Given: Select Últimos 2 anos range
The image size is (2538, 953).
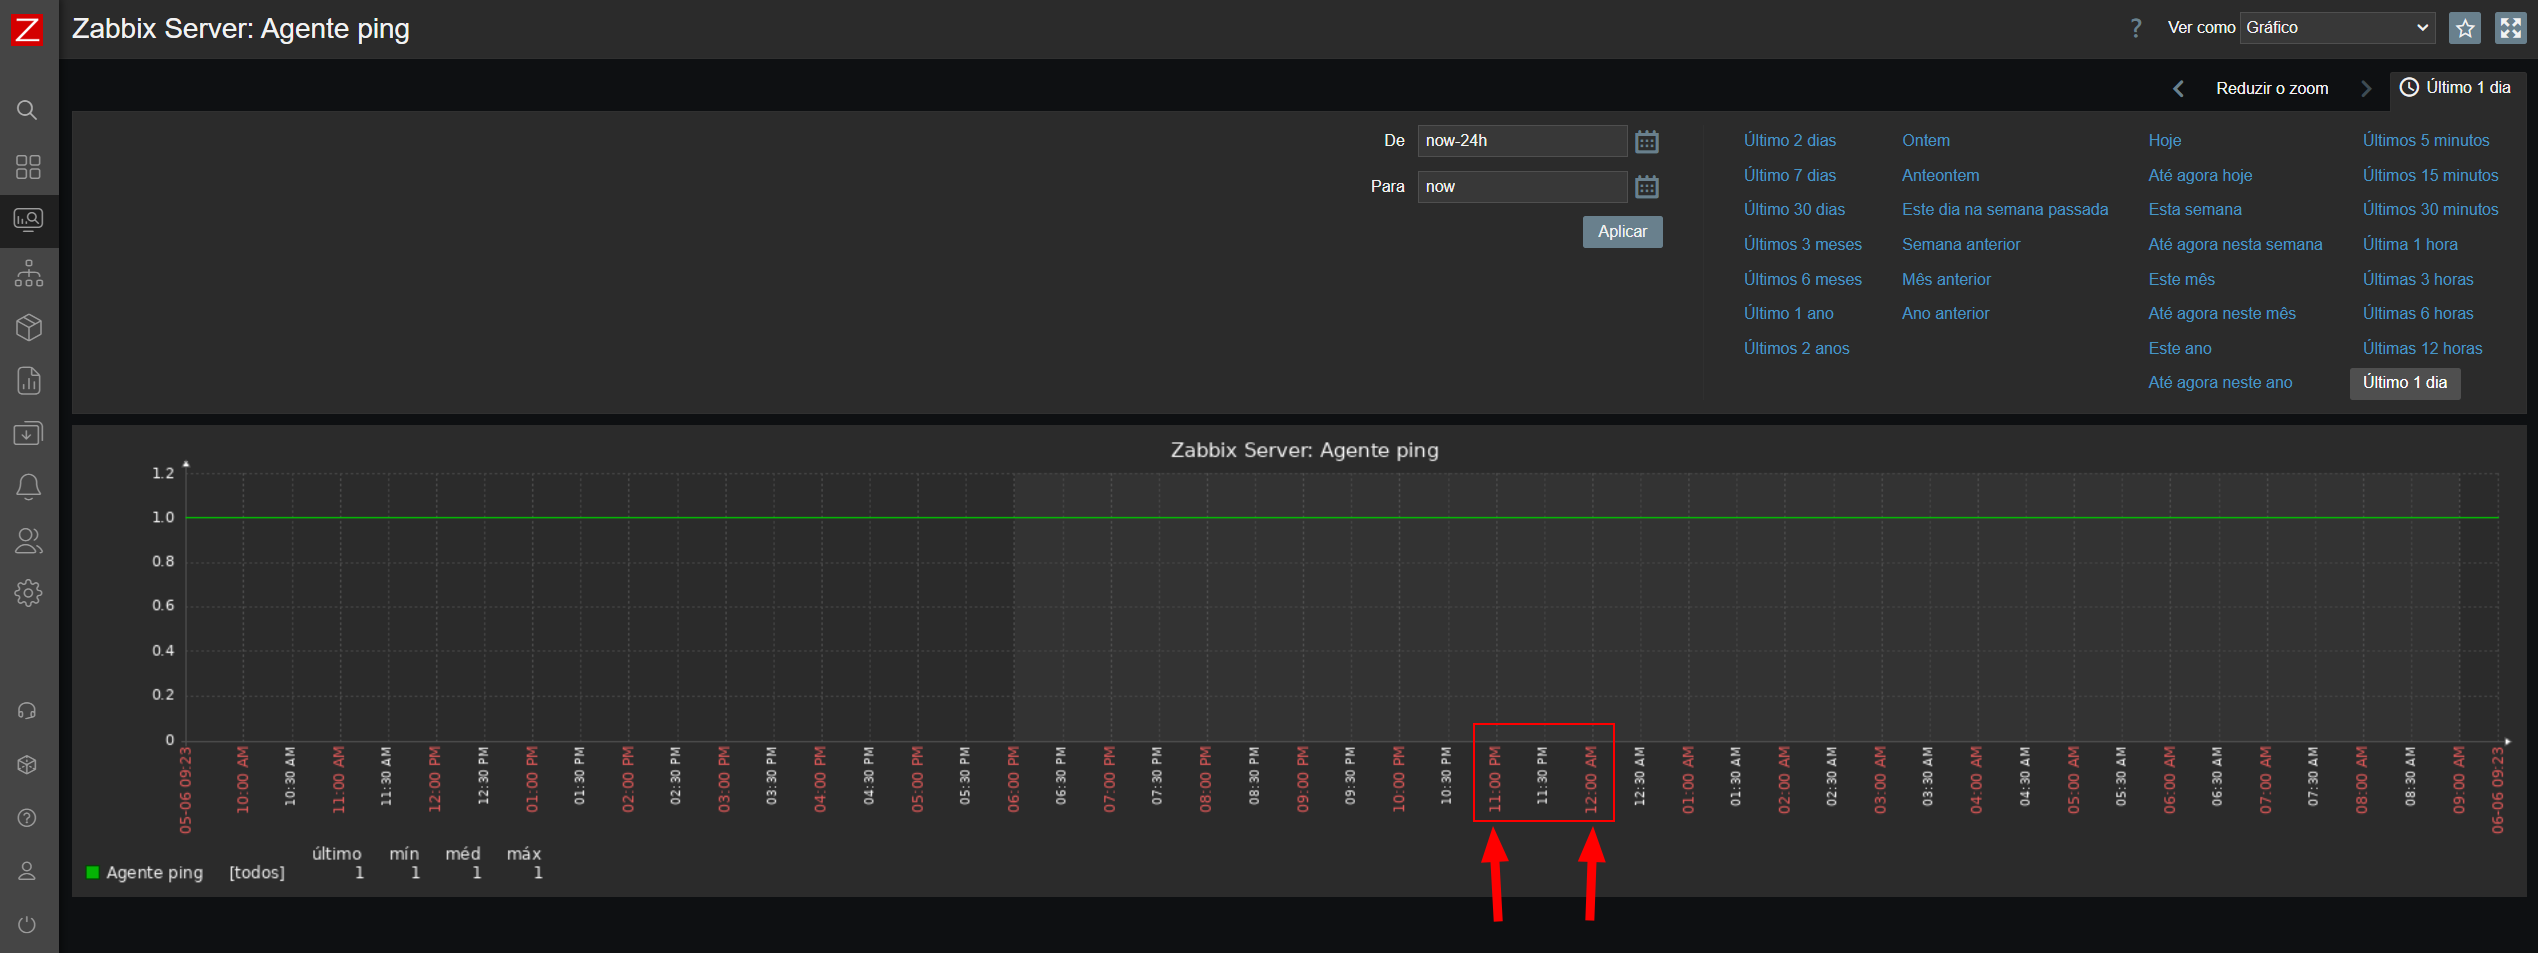Looking at the screenshot, I should point(1797,349).
